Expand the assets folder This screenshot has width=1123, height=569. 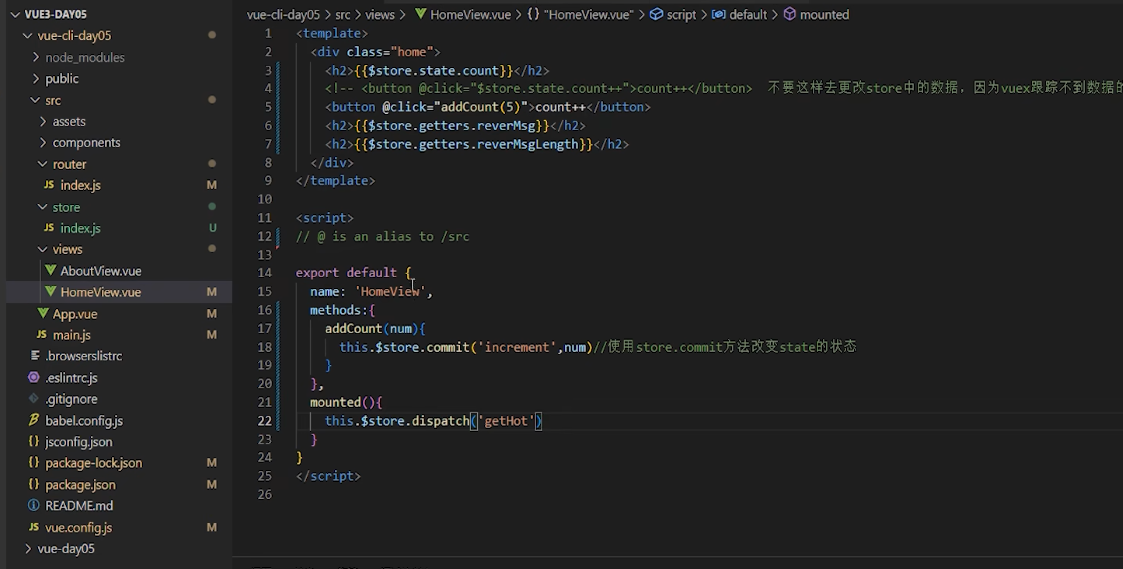tap(43, 121)
